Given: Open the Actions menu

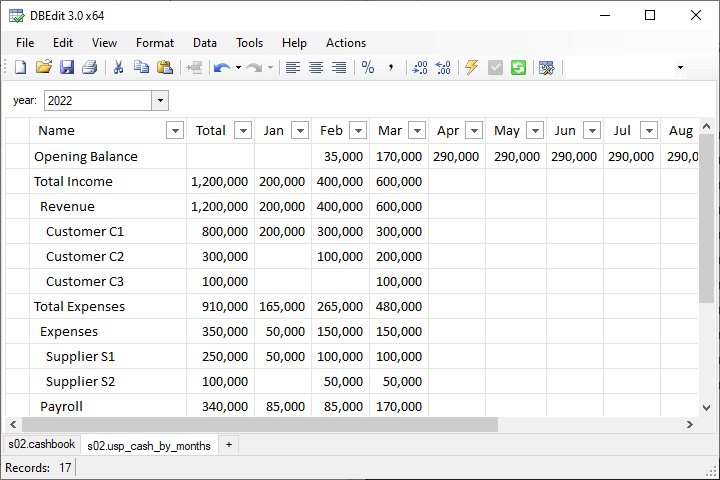Looking at the screenshot, I should pyautogui.click(x=346, y=43).
